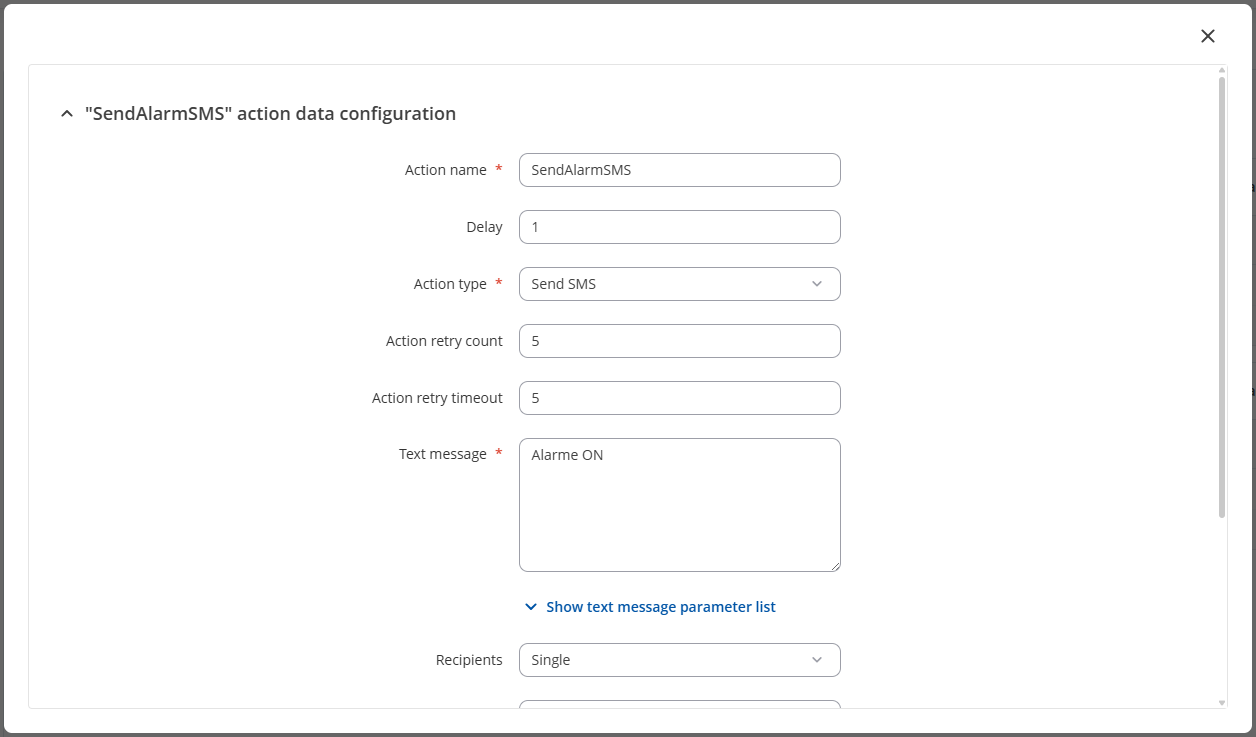Click the Action name label
The width and height of the screenshot is (1256, 737).
point(445,170)
